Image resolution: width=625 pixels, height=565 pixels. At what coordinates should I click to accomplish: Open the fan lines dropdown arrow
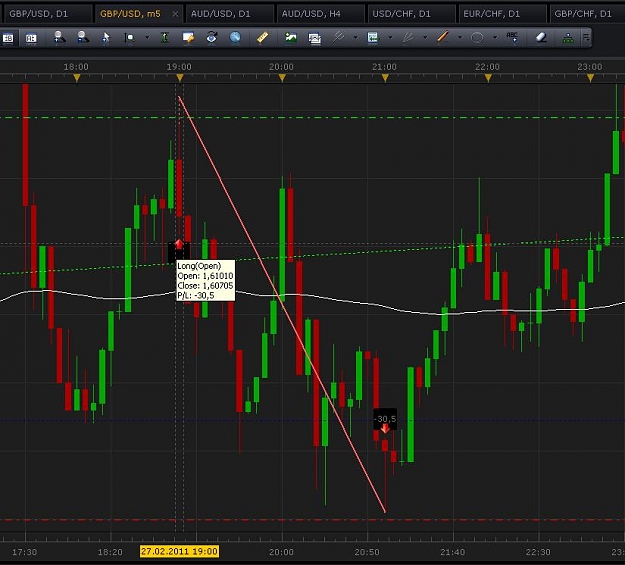point(425,37)
